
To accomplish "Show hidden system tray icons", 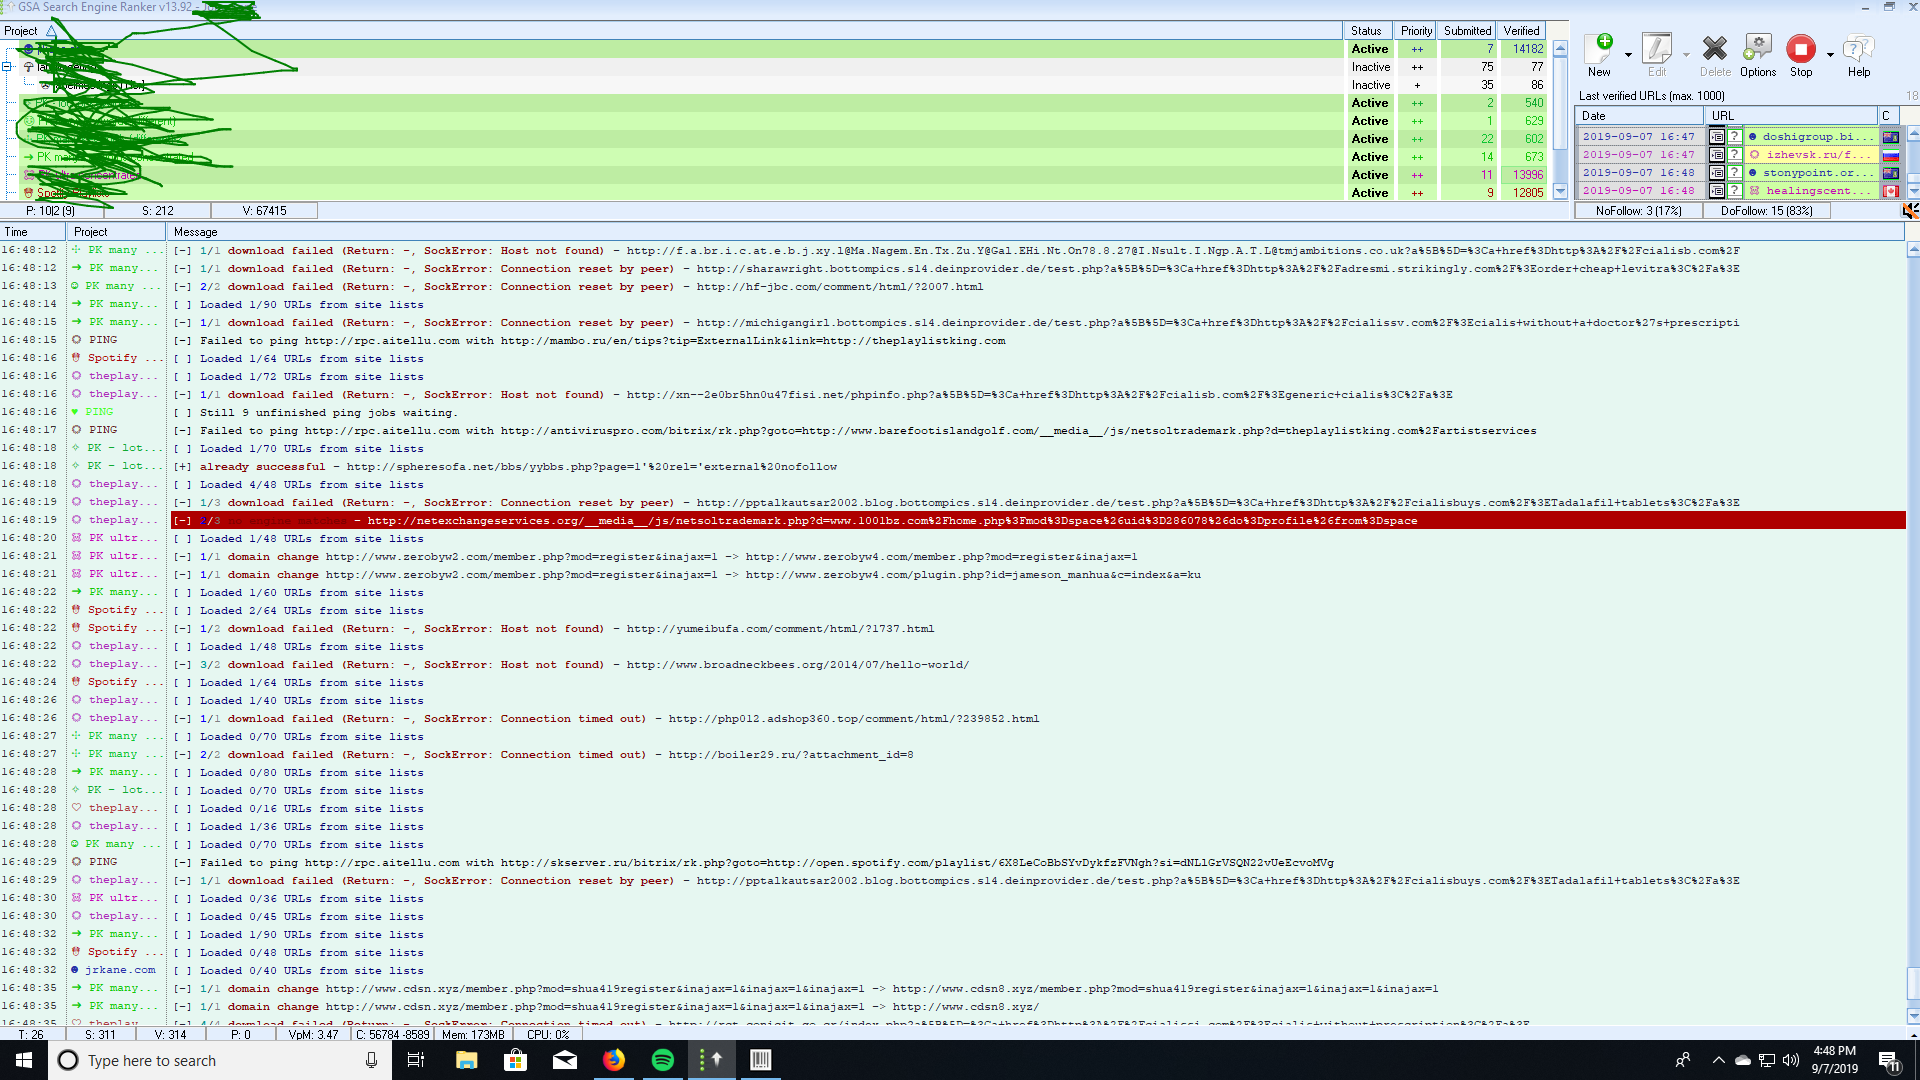I will [1718, 1060].
